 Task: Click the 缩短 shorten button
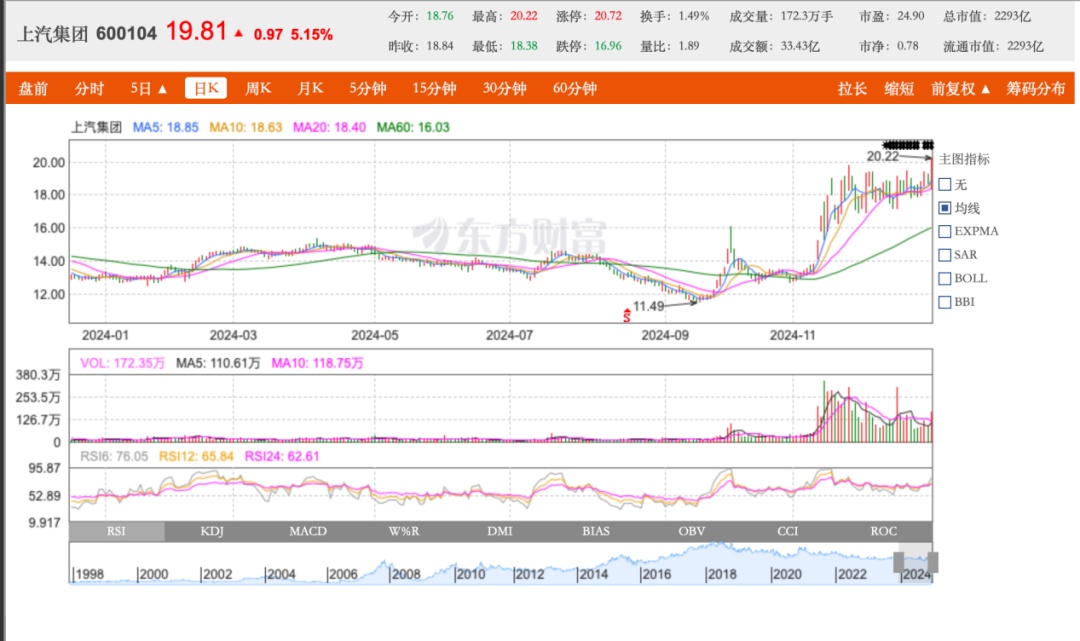[x=899, y=88]
